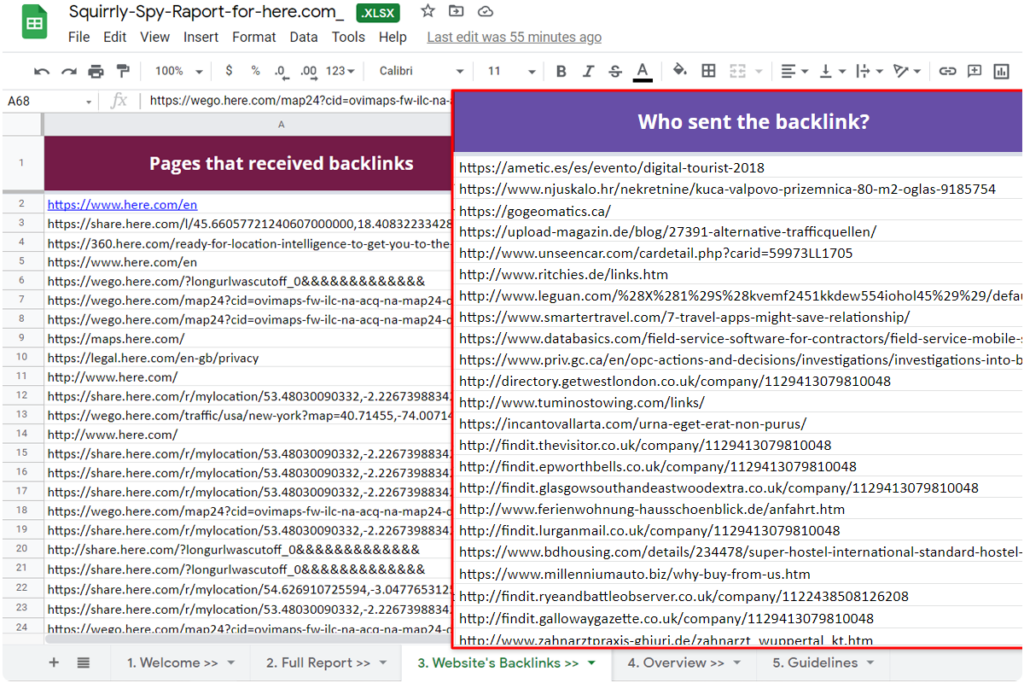Select the row 10 header

22,357
